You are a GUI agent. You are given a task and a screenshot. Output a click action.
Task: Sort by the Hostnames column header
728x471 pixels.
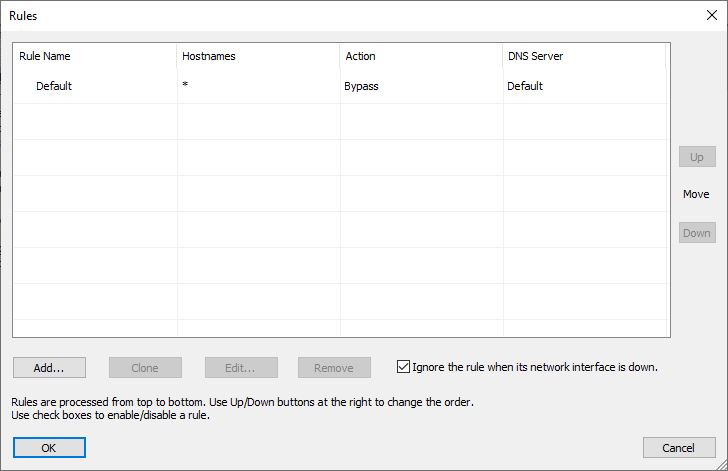click(258, 56)
